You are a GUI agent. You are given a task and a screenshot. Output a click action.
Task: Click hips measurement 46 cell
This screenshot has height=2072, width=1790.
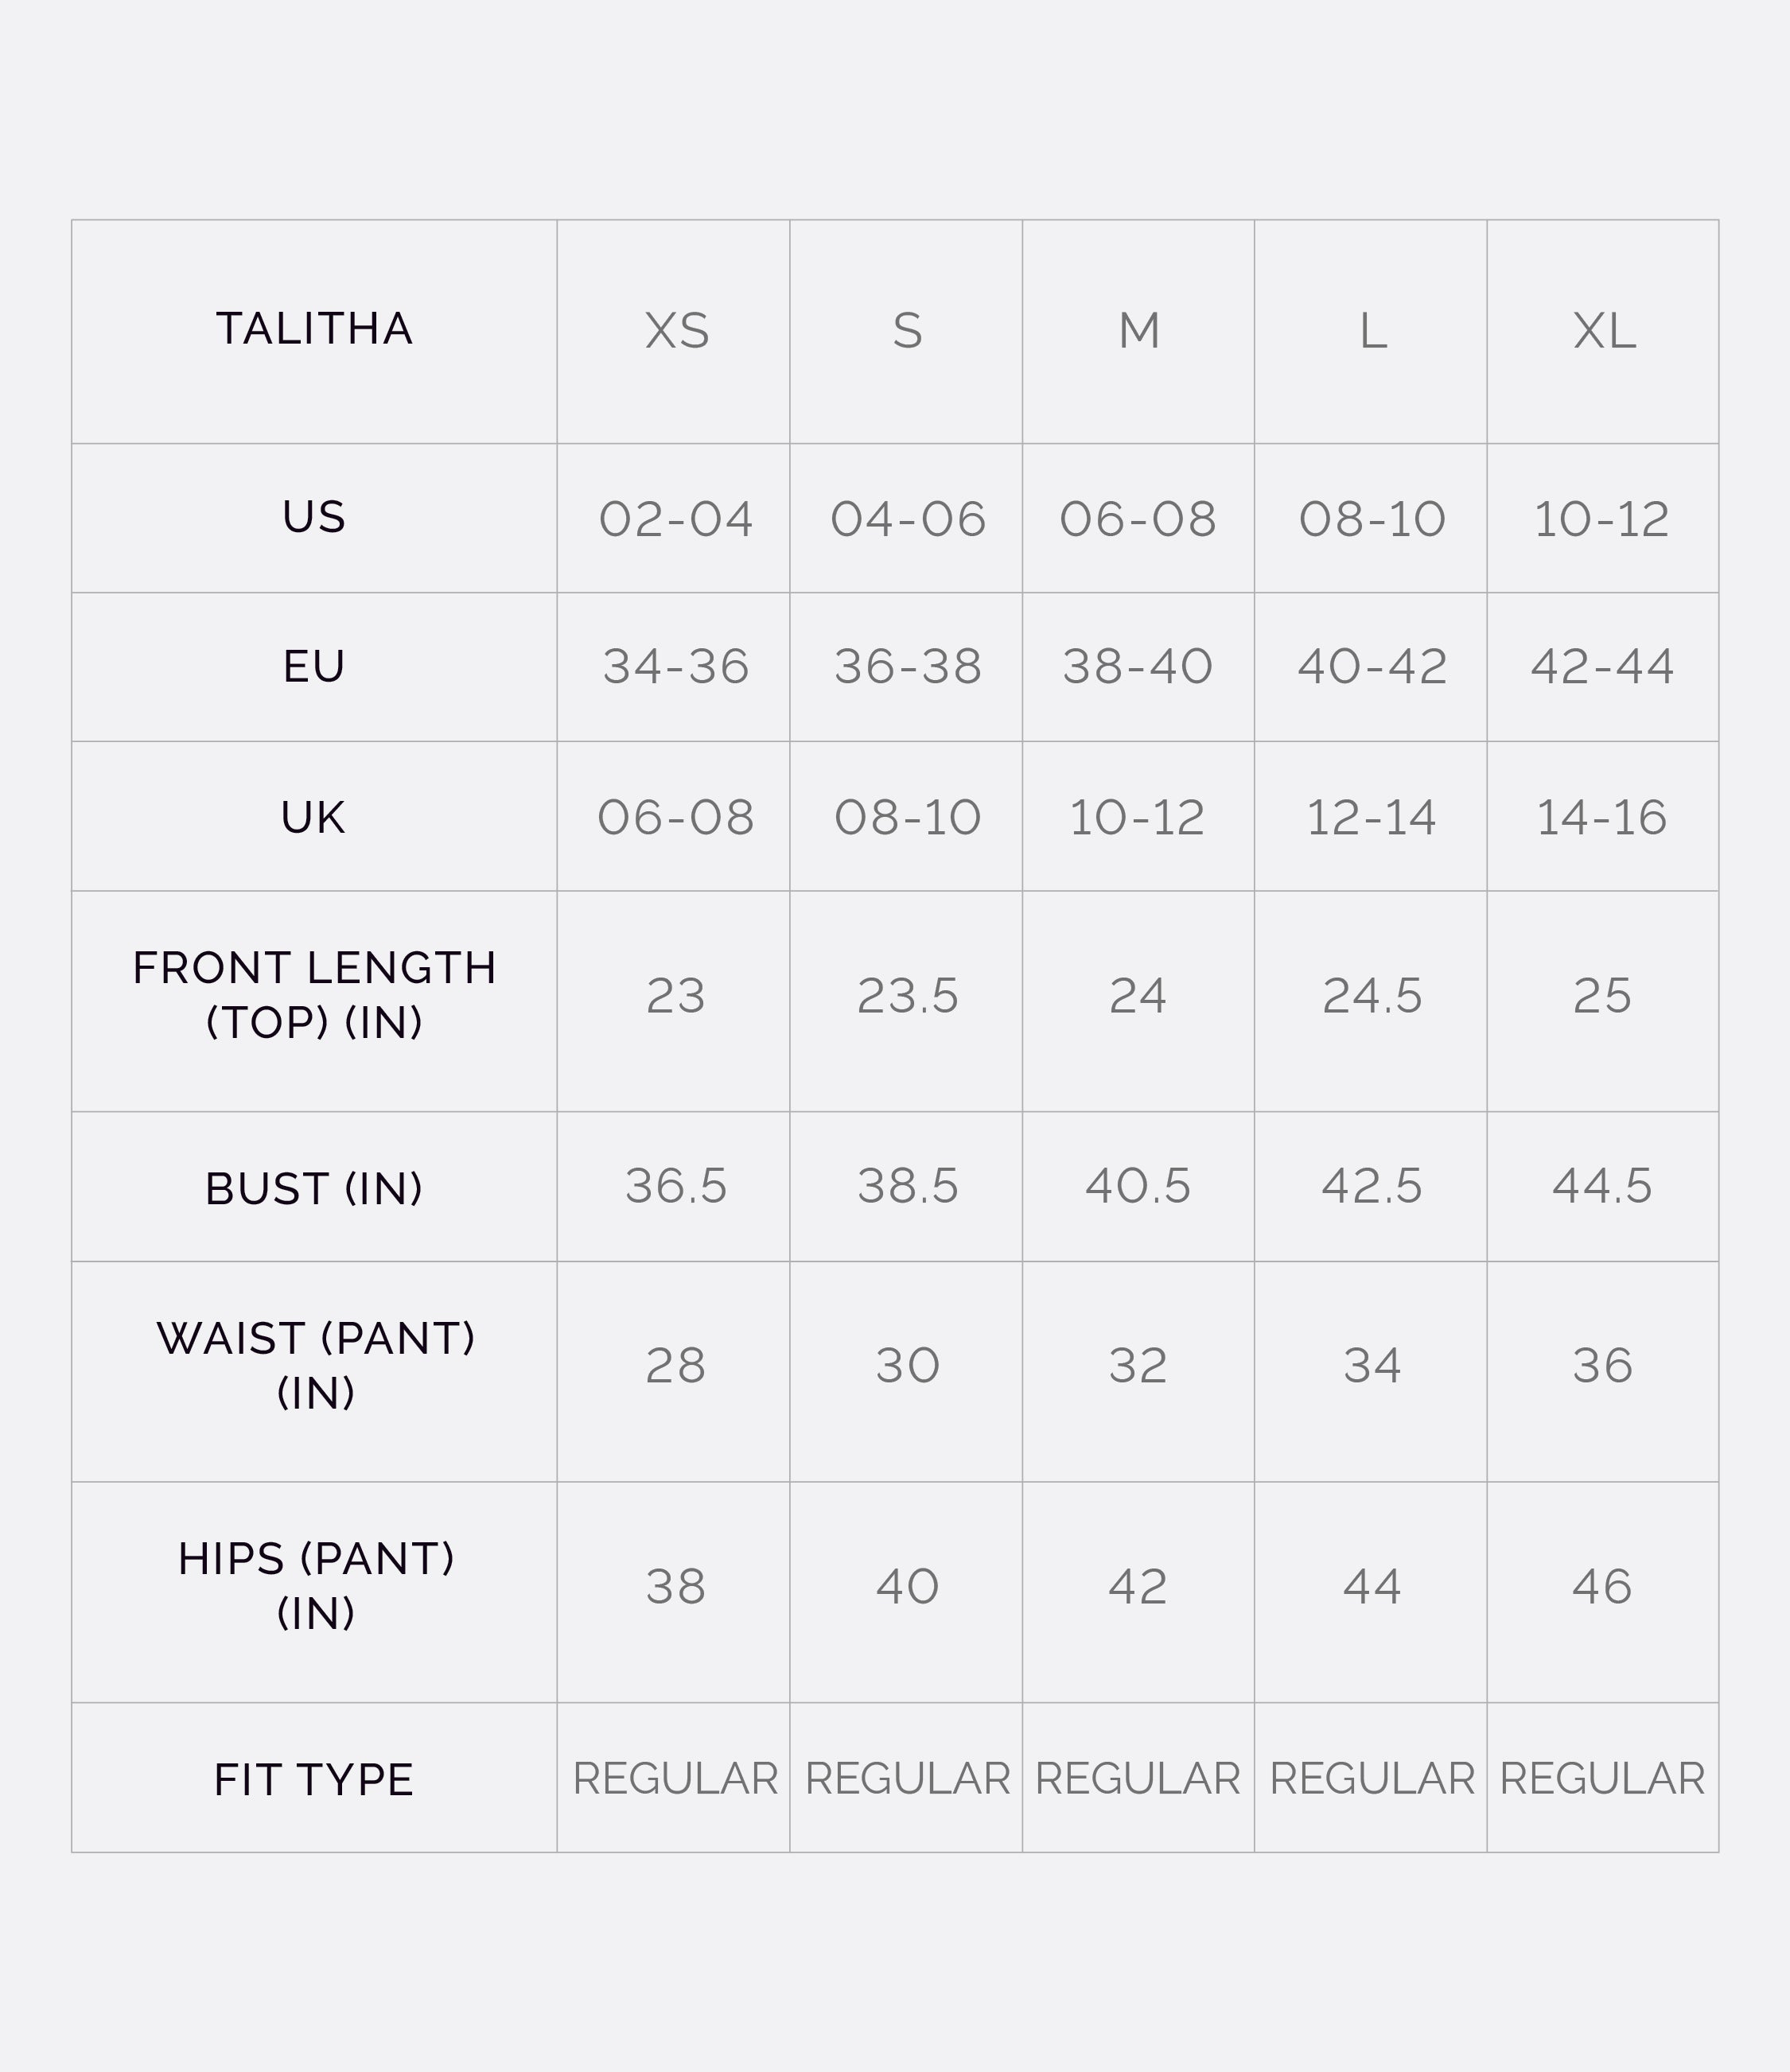tap(1602, 1587)
